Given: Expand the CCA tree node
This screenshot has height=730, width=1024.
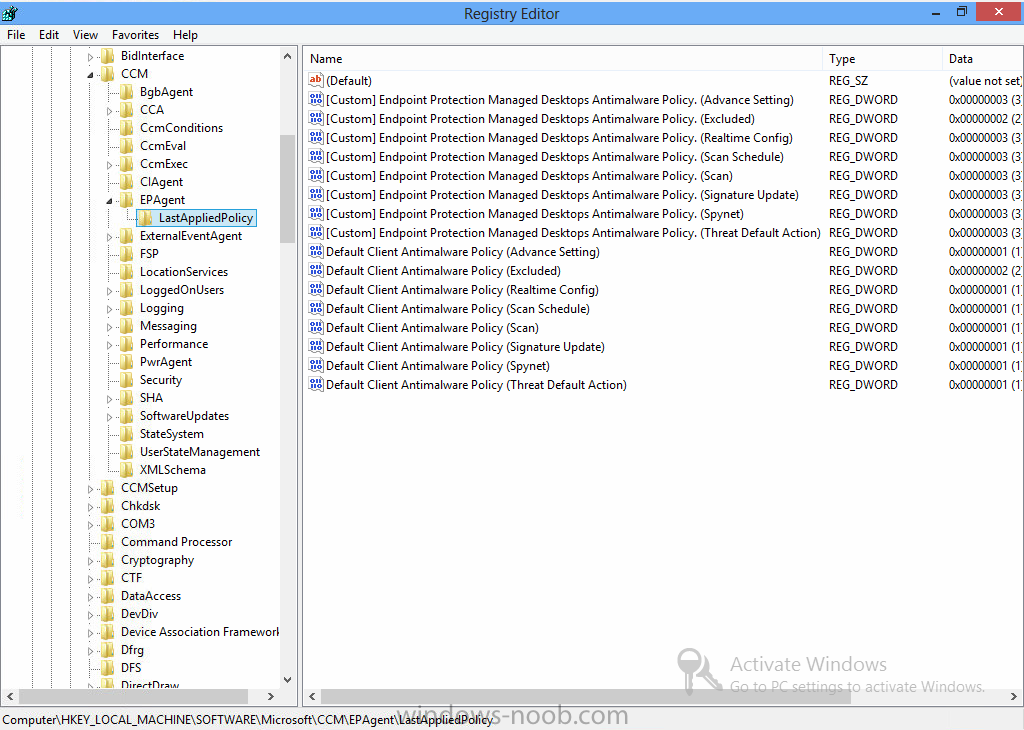Looking at the screenshot, I should (109, 111).
